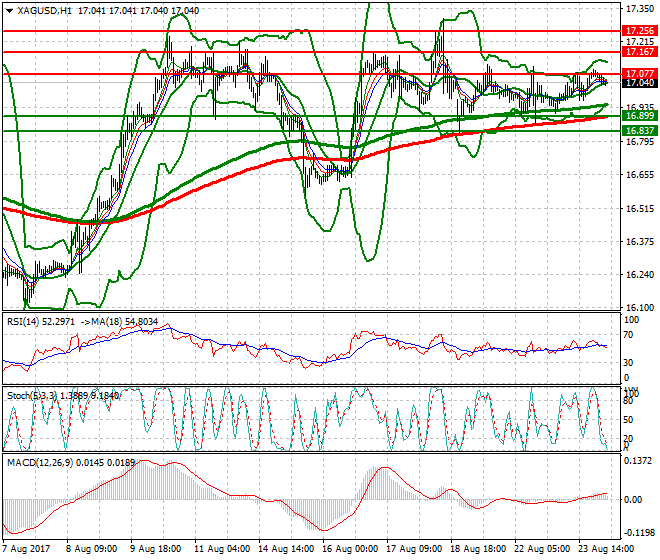The width and height of the screenshot is (660, 560).
Task: Click the MACD scale value -0.1198
Action: (639, 533)
